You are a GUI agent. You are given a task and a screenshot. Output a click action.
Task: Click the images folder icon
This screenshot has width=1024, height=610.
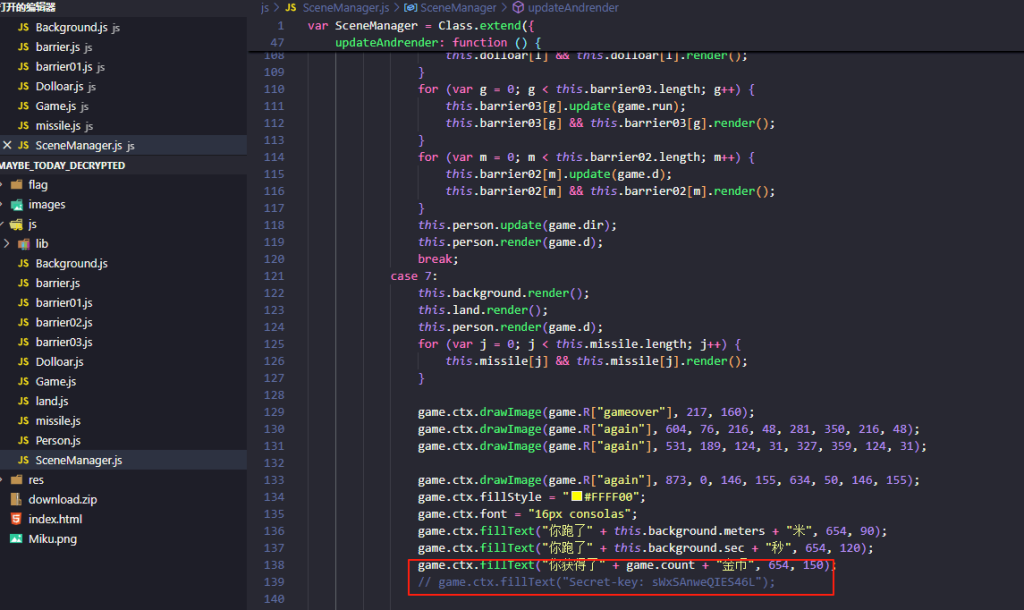[16, 204]
